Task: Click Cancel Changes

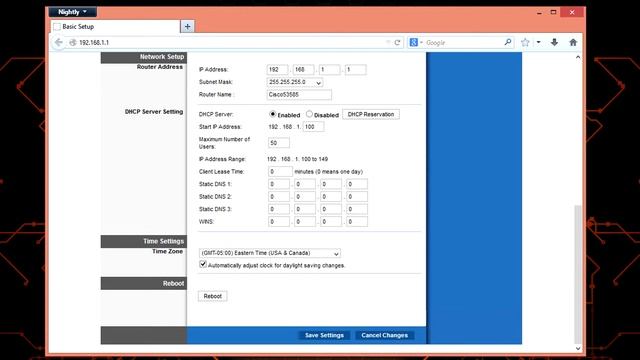Action: (x=384, y=335)
